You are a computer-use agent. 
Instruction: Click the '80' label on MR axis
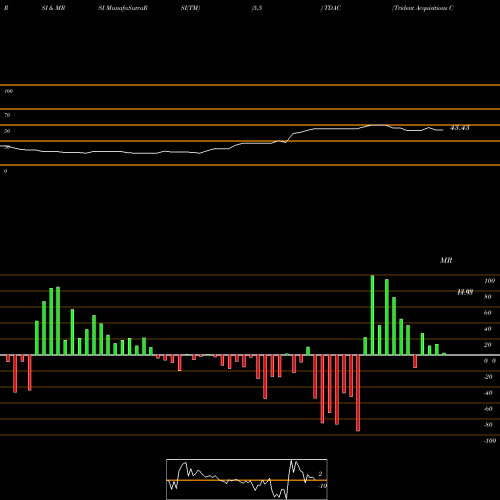click(488, 297)
